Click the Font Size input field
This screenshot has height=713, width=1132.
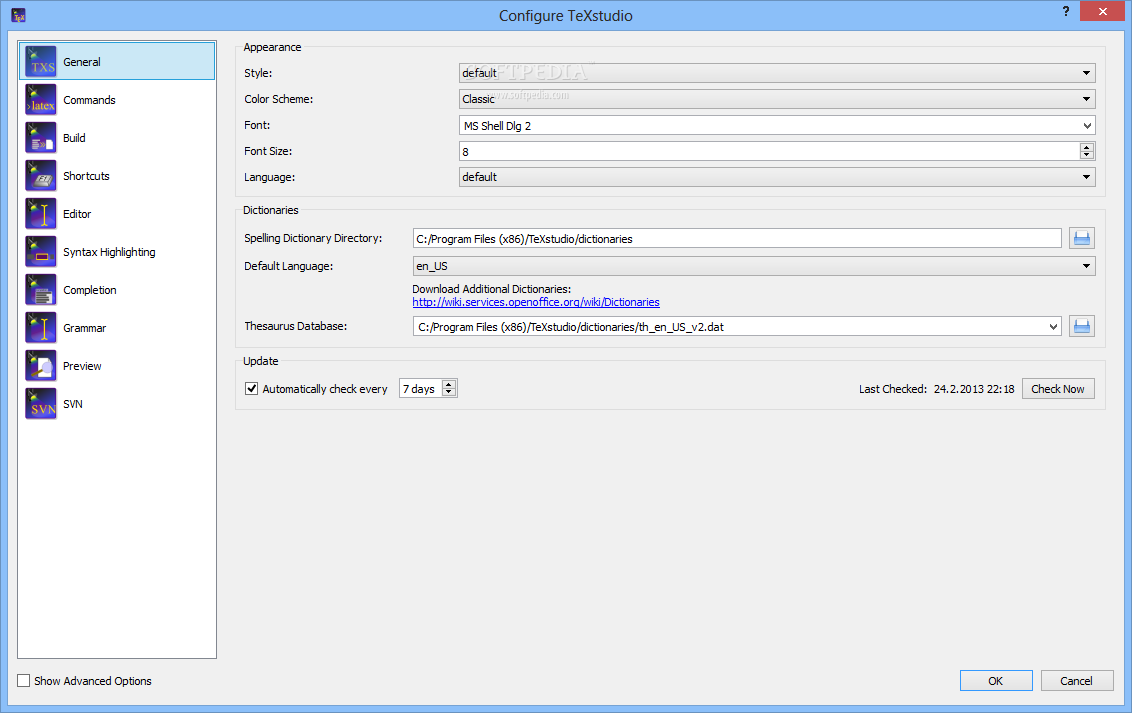[770, 152]
